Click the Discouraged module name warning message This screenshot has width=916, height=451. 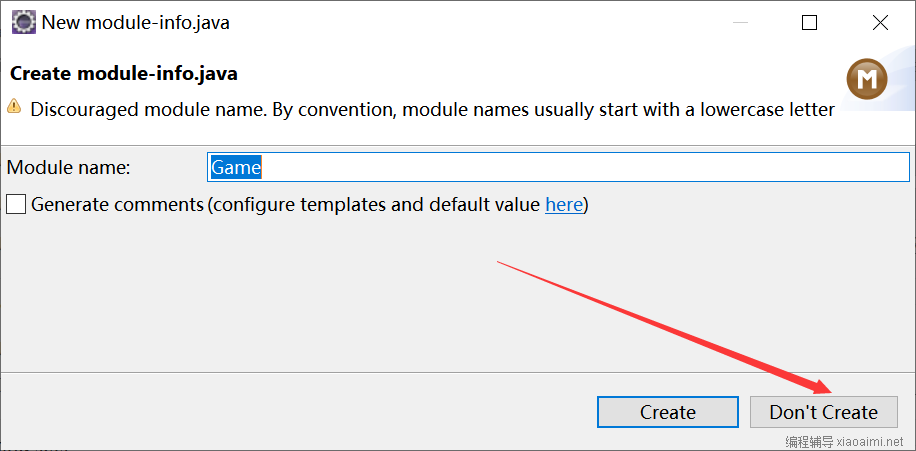pyautogui.click(x=432, y=109)
